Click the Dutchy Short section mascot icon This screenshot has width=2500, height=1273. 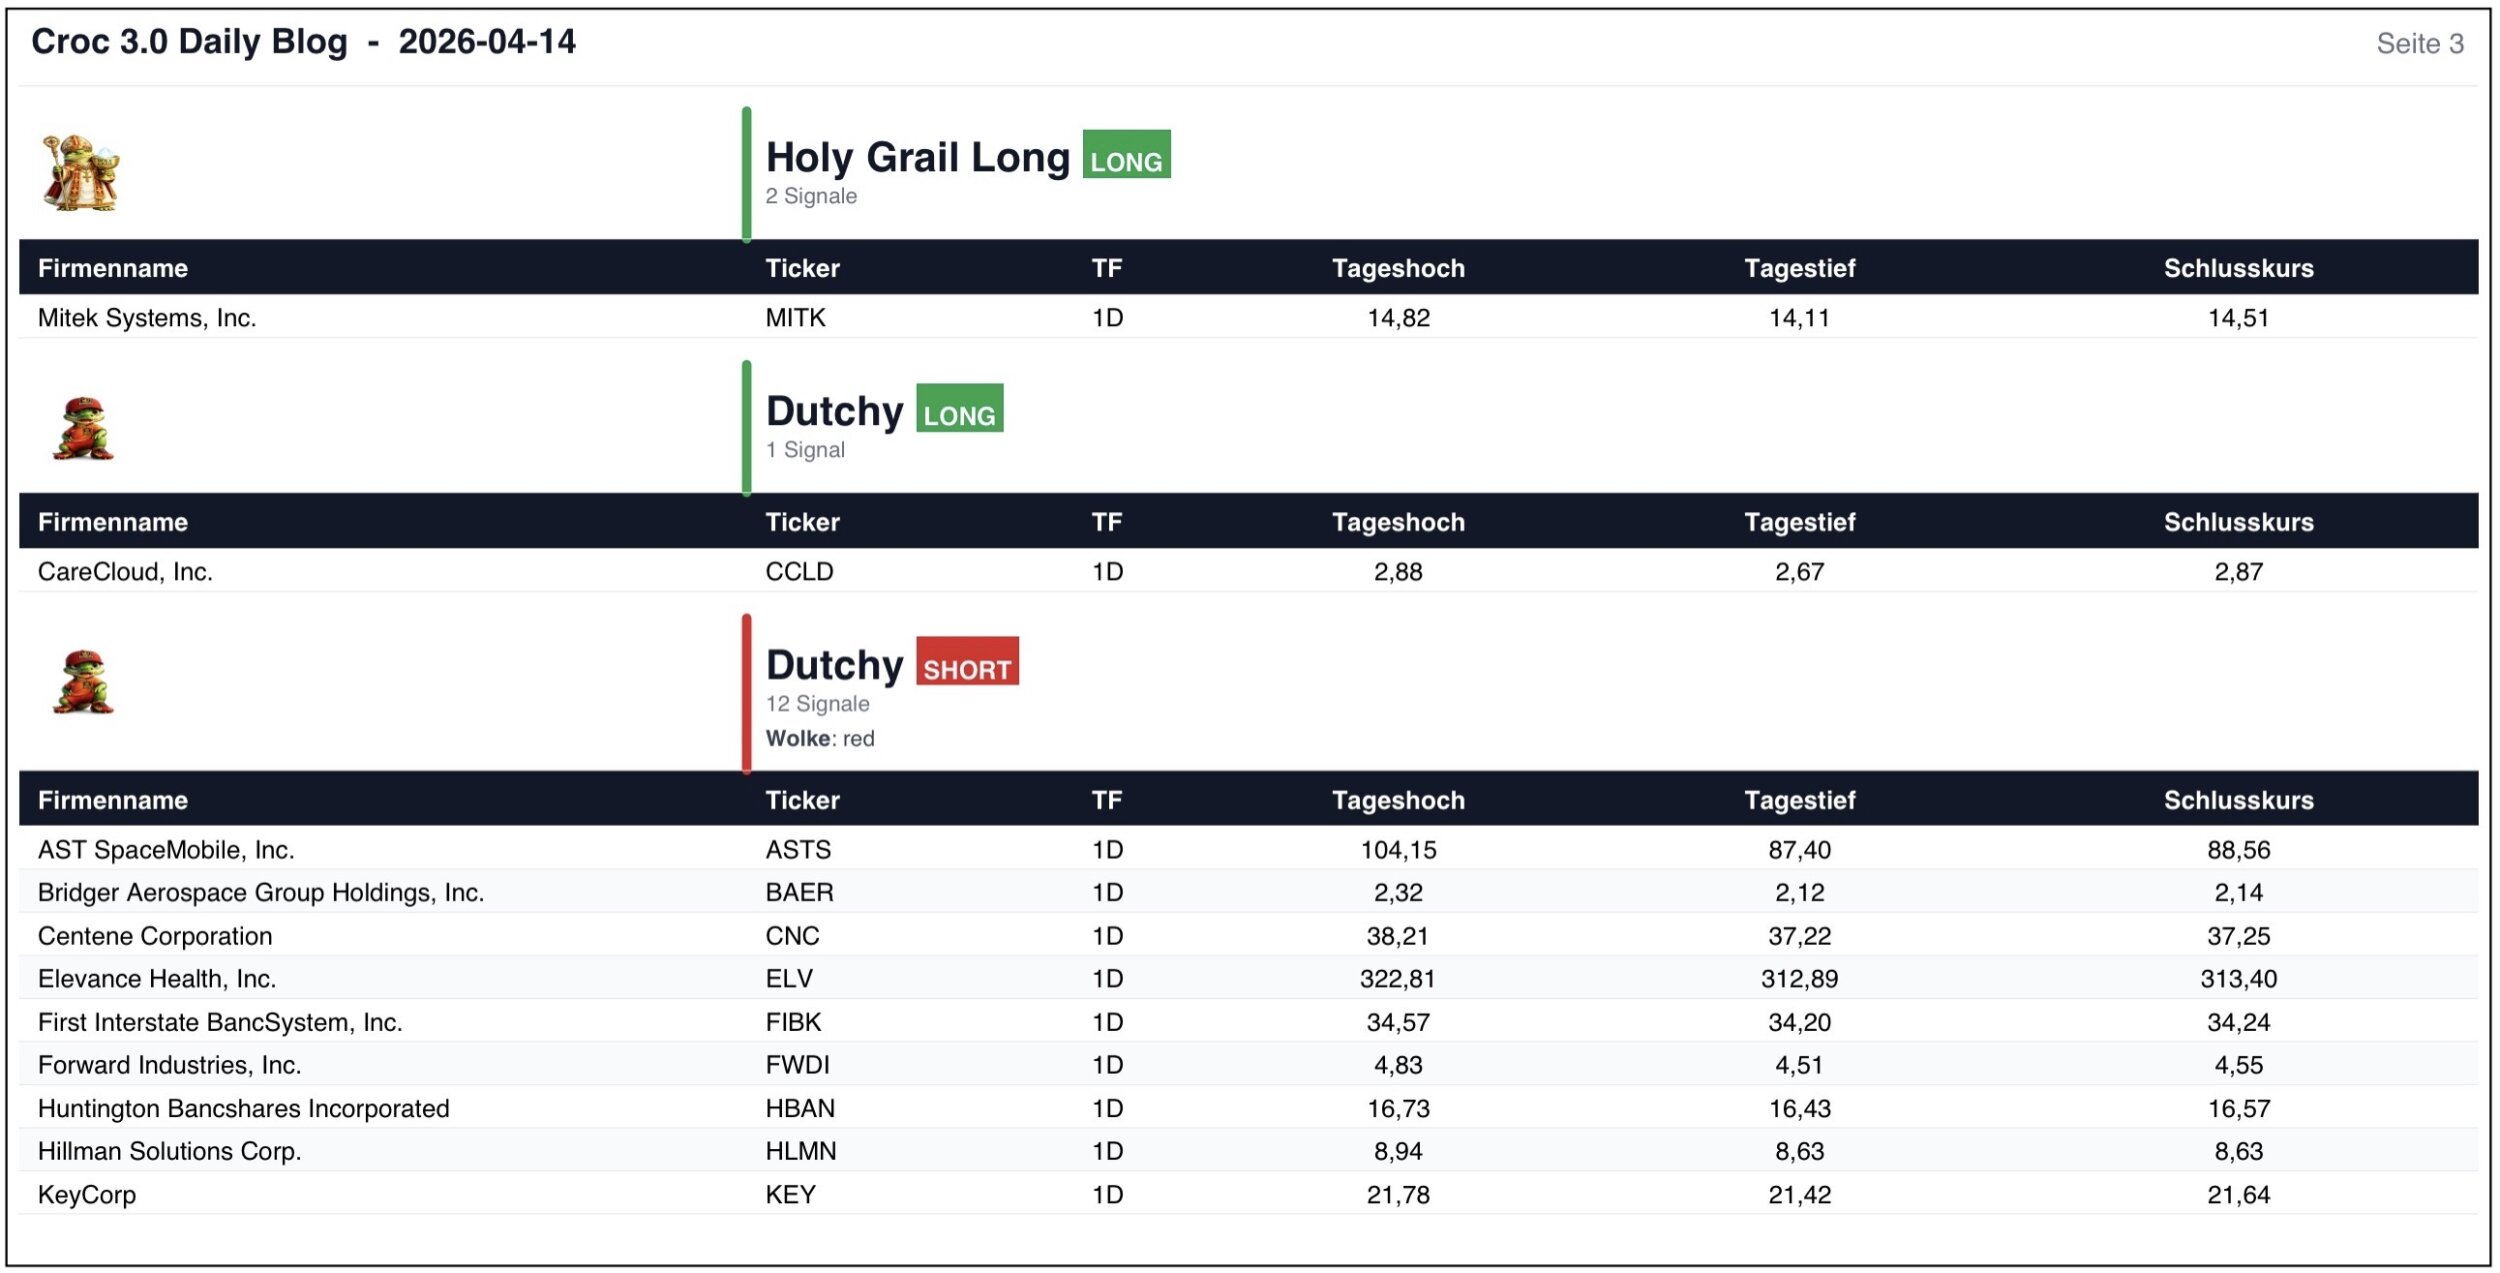click(83, 682)
